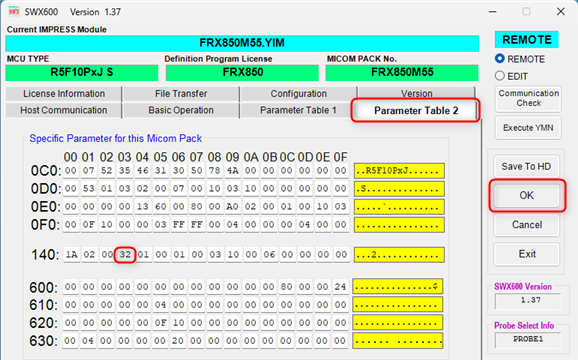Close the SWX600 window
The width and height of the screenshot is (578, 360).
561,12
